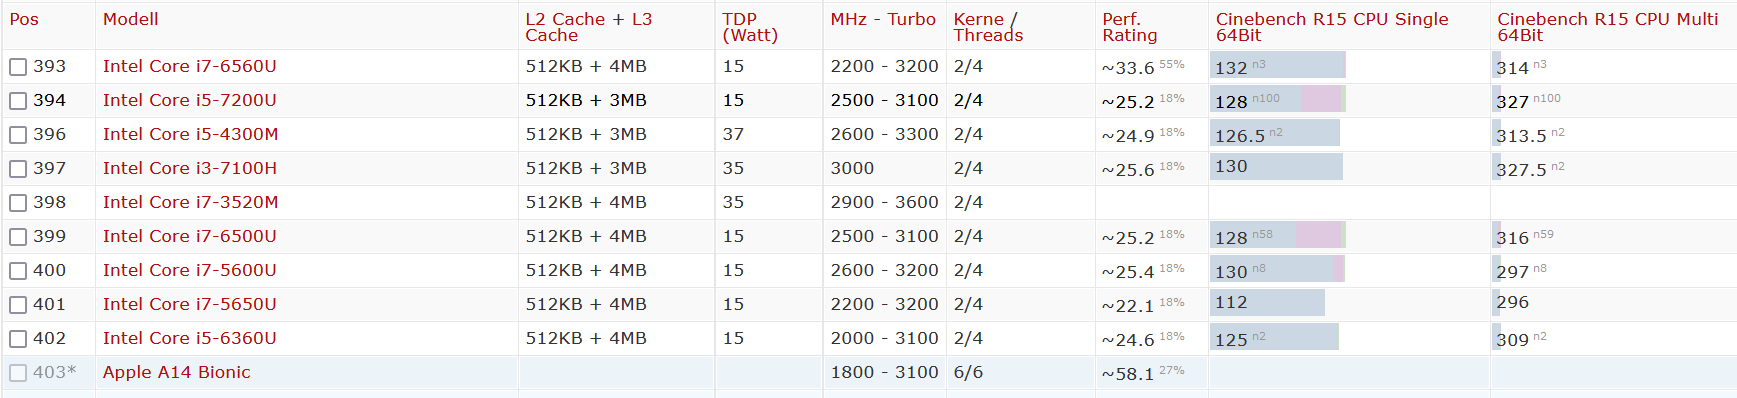Open the Apple A14 Bionic link
Image resolution: width=1737 pixels, height=398 pixels.
(x=177, y=372)
